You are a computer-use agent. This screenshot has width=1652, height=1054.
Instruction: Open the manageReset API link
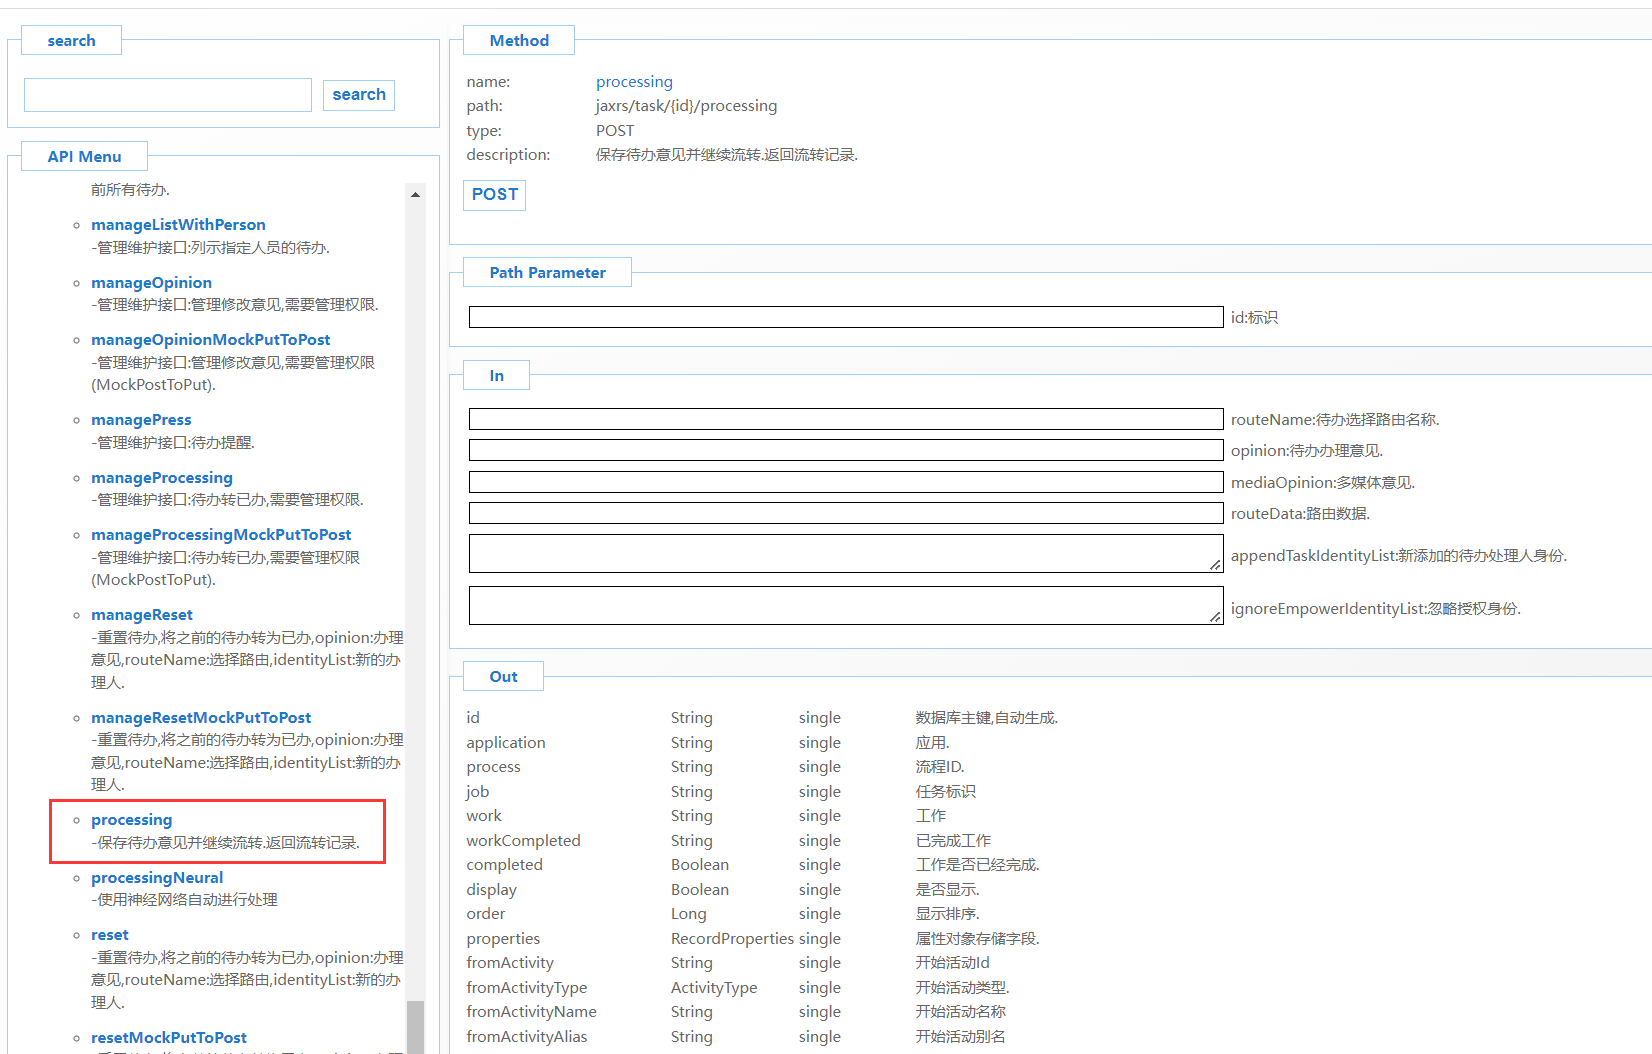click(x=141, y=615)
